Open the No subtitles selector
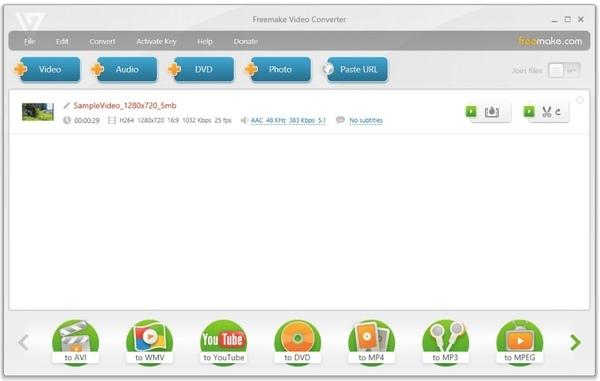The width and height of the screenshot is (600, 381). point(366,120)
